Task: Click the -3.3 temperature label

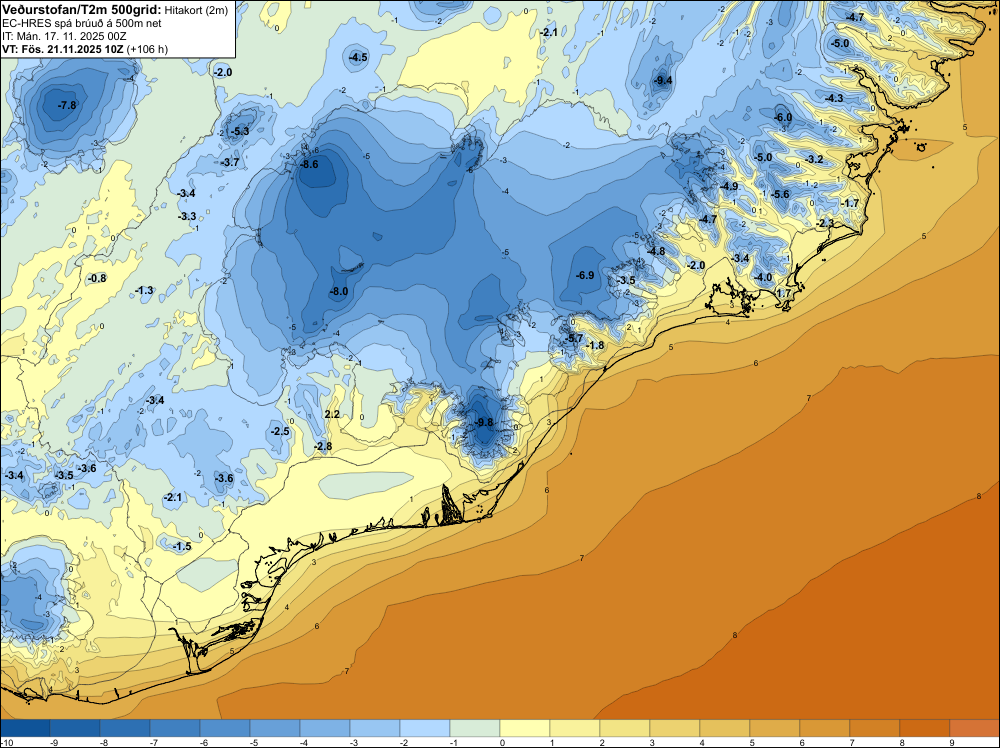Action: tap(187, 217)
